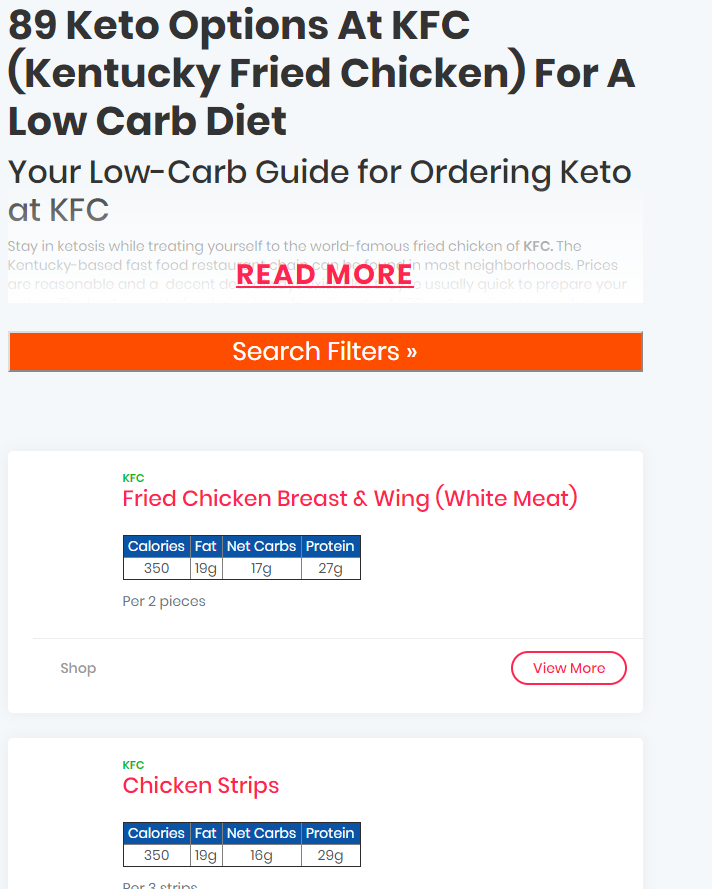Click the Low-Carb Guide subtitle text
The width and height of the screenshot is (712, 889).
(x=318, y=190)
